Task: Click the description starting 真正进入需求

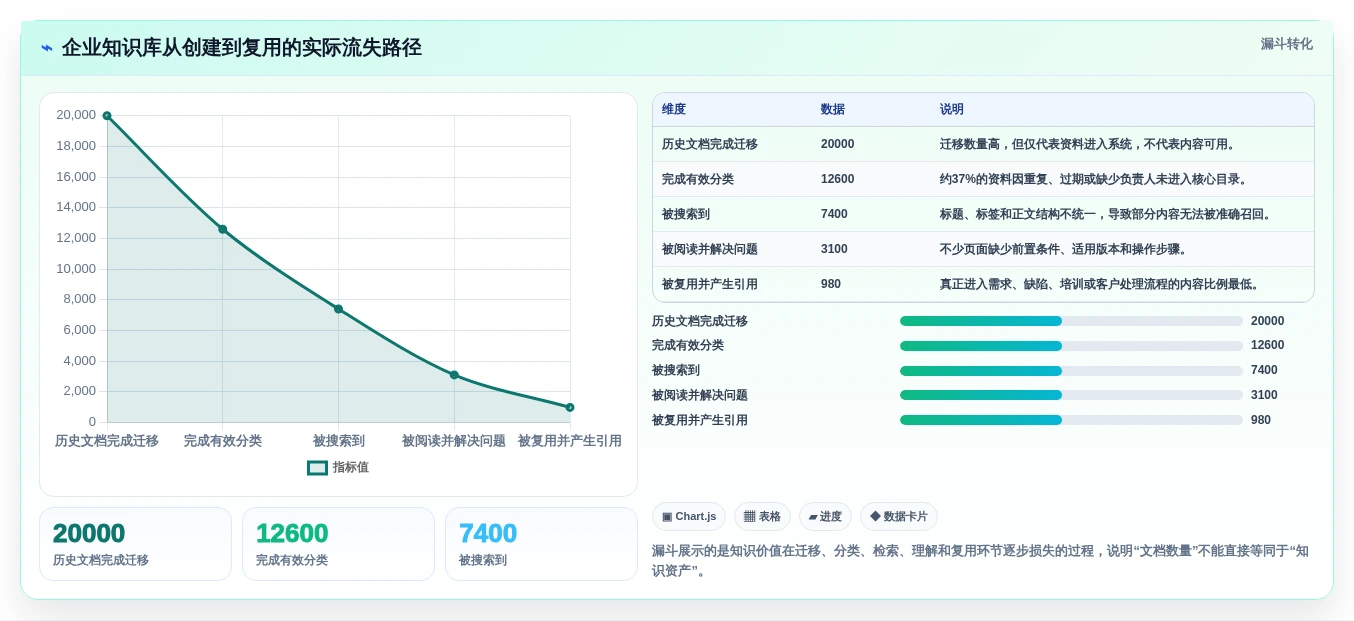Action: (1102, 284)
